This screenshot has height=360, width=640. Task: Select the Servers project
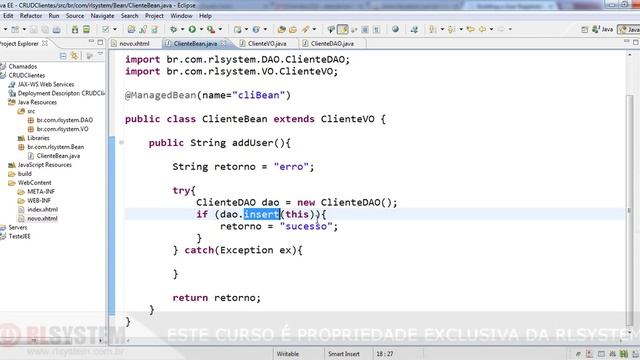tap(18, 227)
